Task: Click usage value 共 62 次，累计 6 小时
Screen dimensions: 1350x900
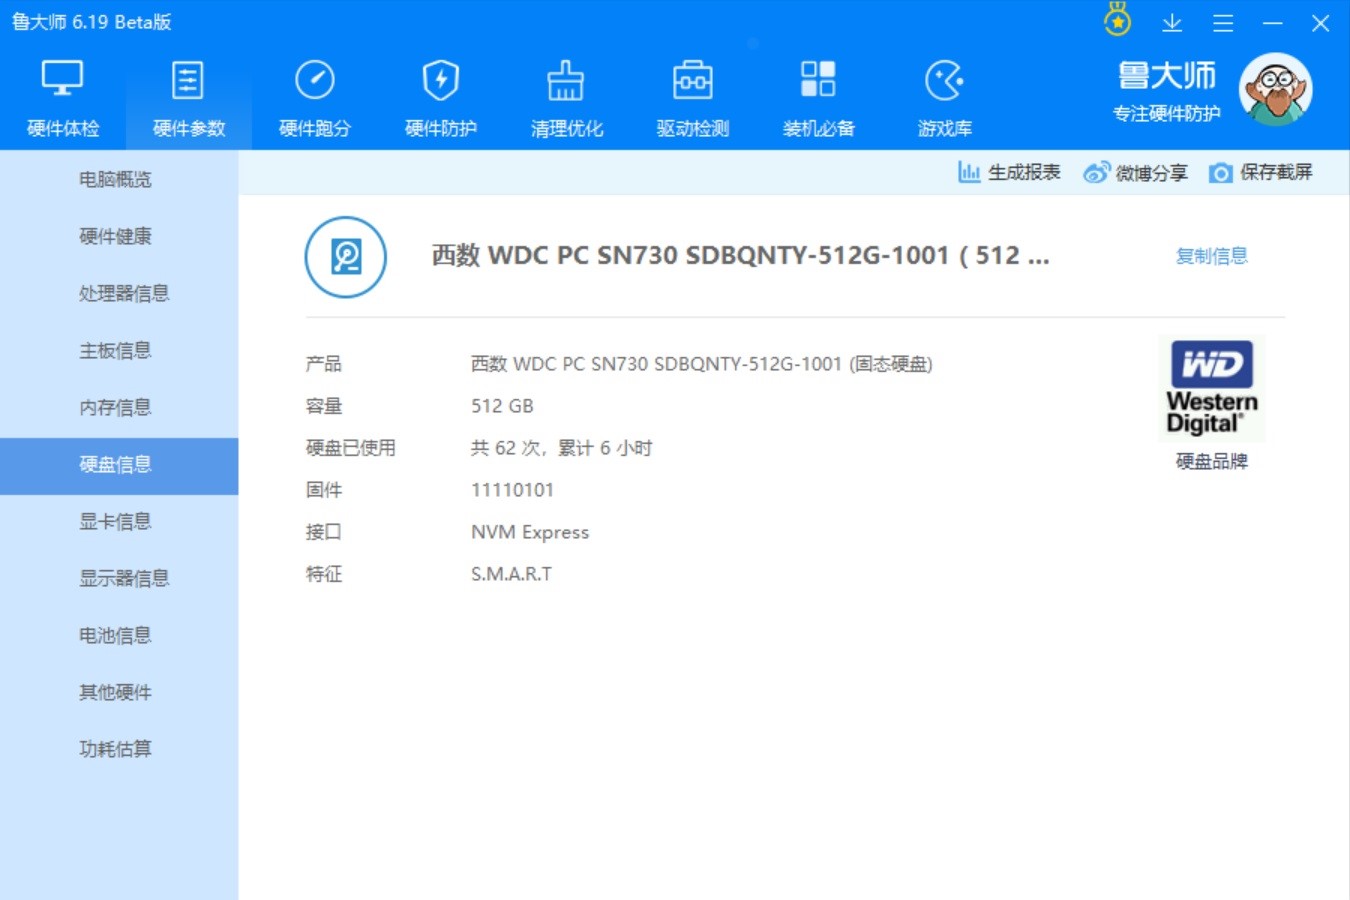Action: [x=561, y=448]
